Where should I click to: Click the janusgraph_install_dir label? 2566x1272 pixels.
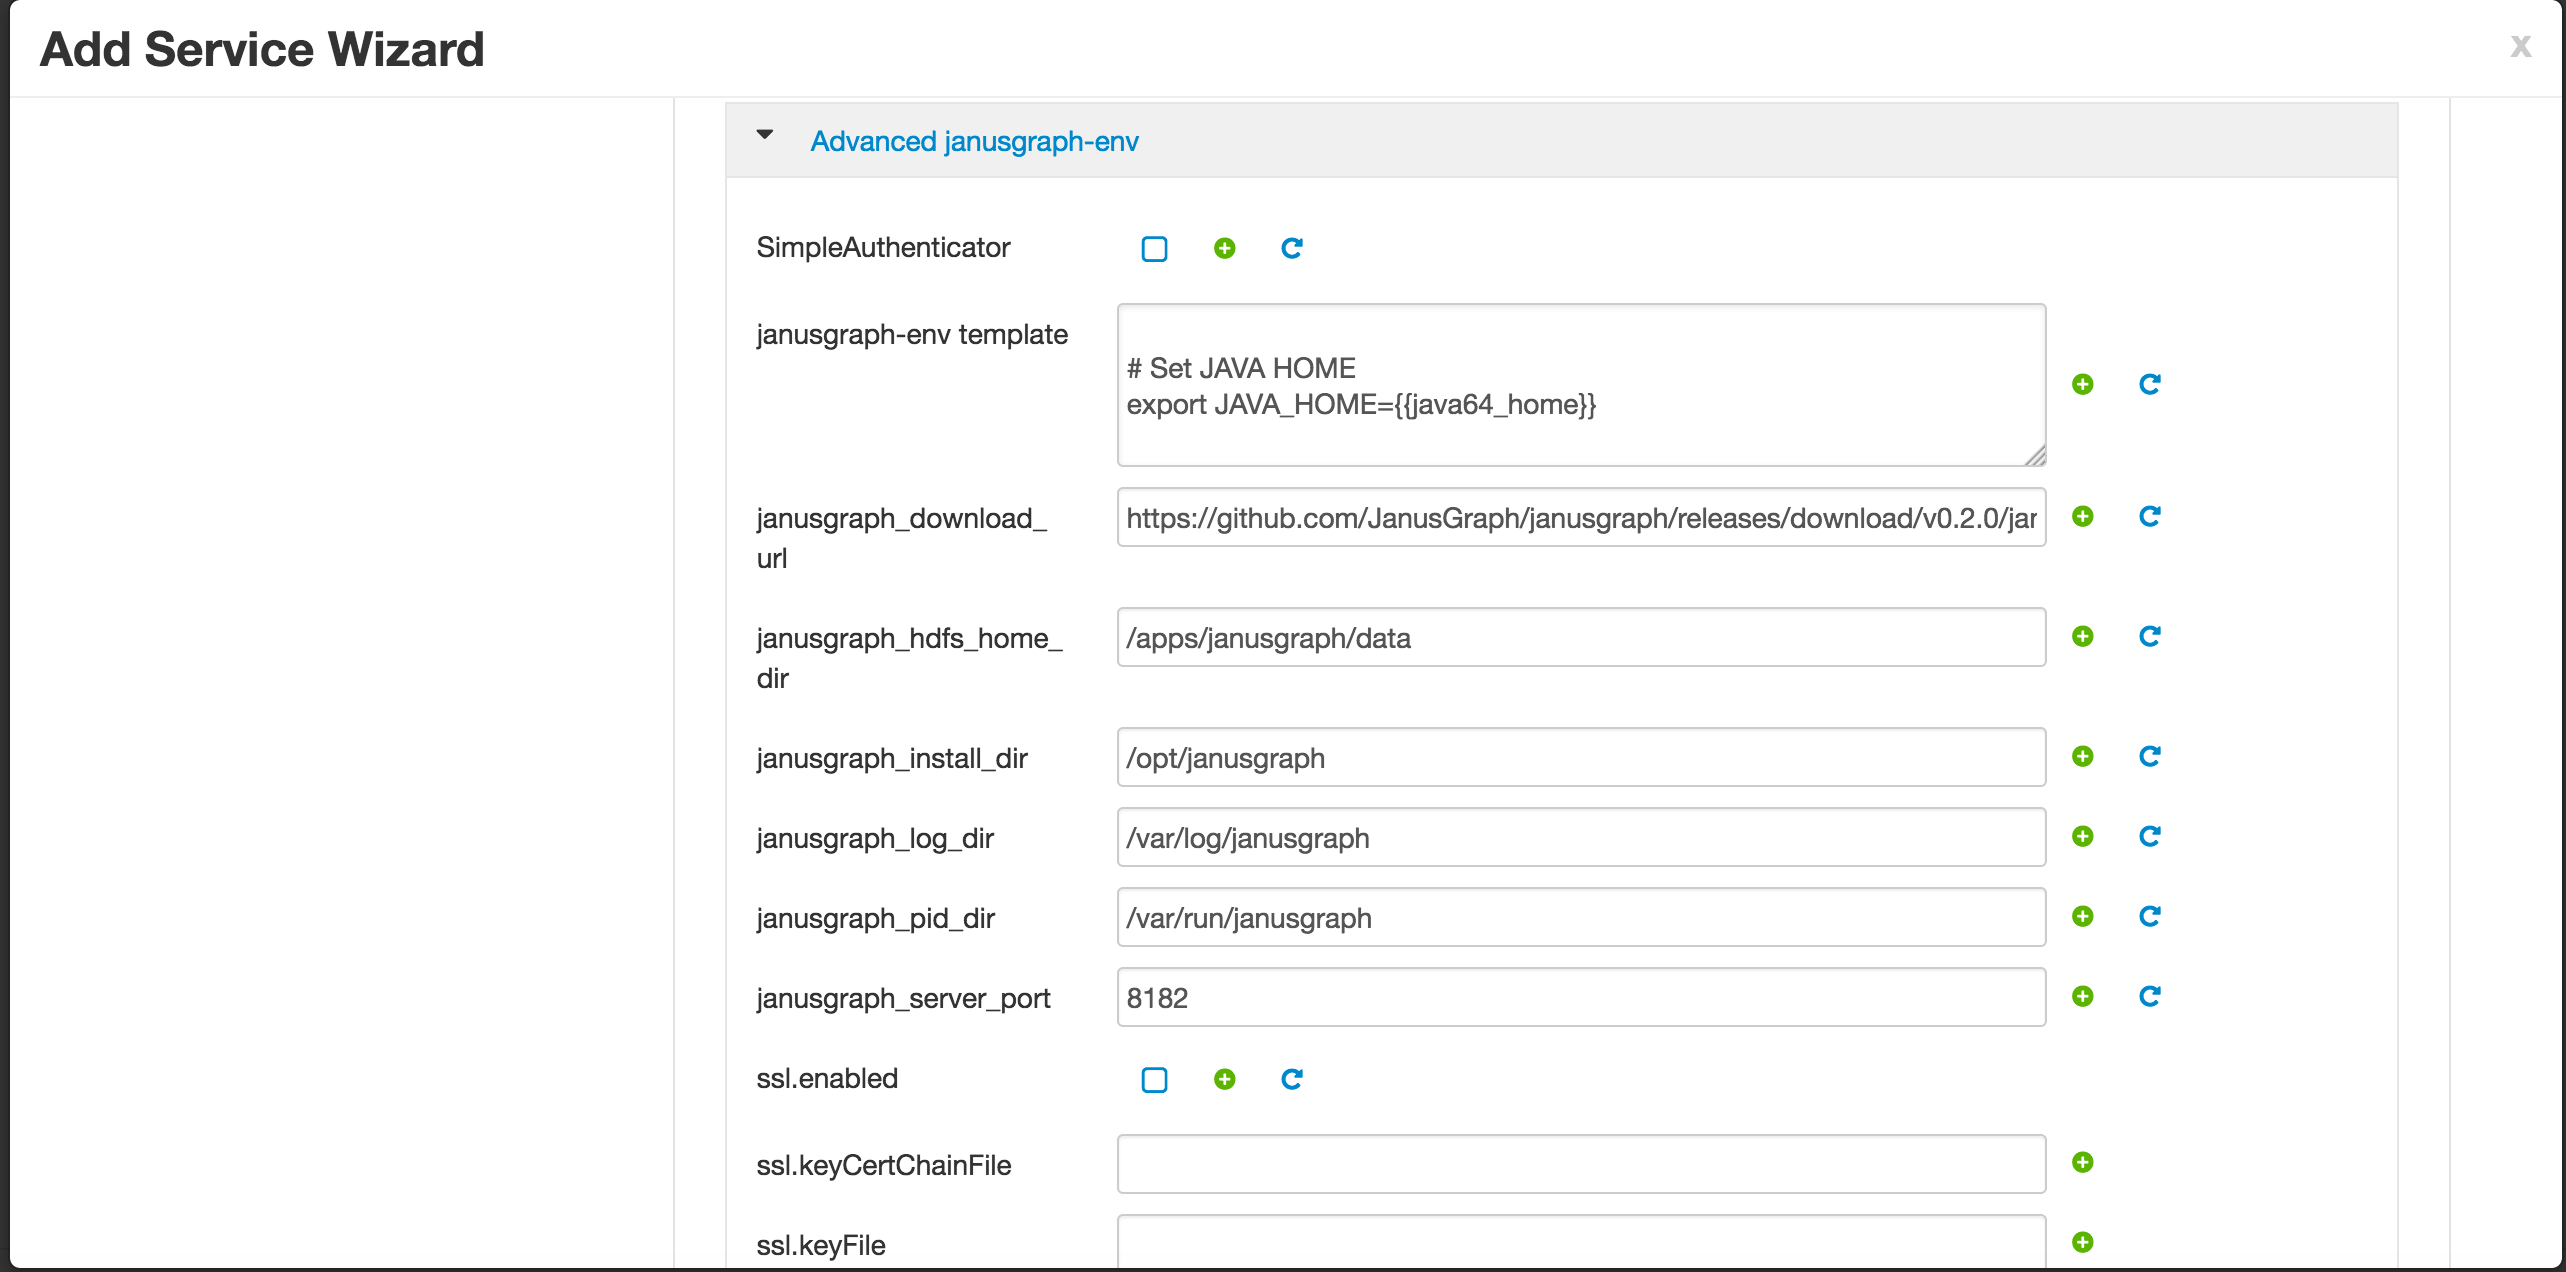(x=892, y=758)
